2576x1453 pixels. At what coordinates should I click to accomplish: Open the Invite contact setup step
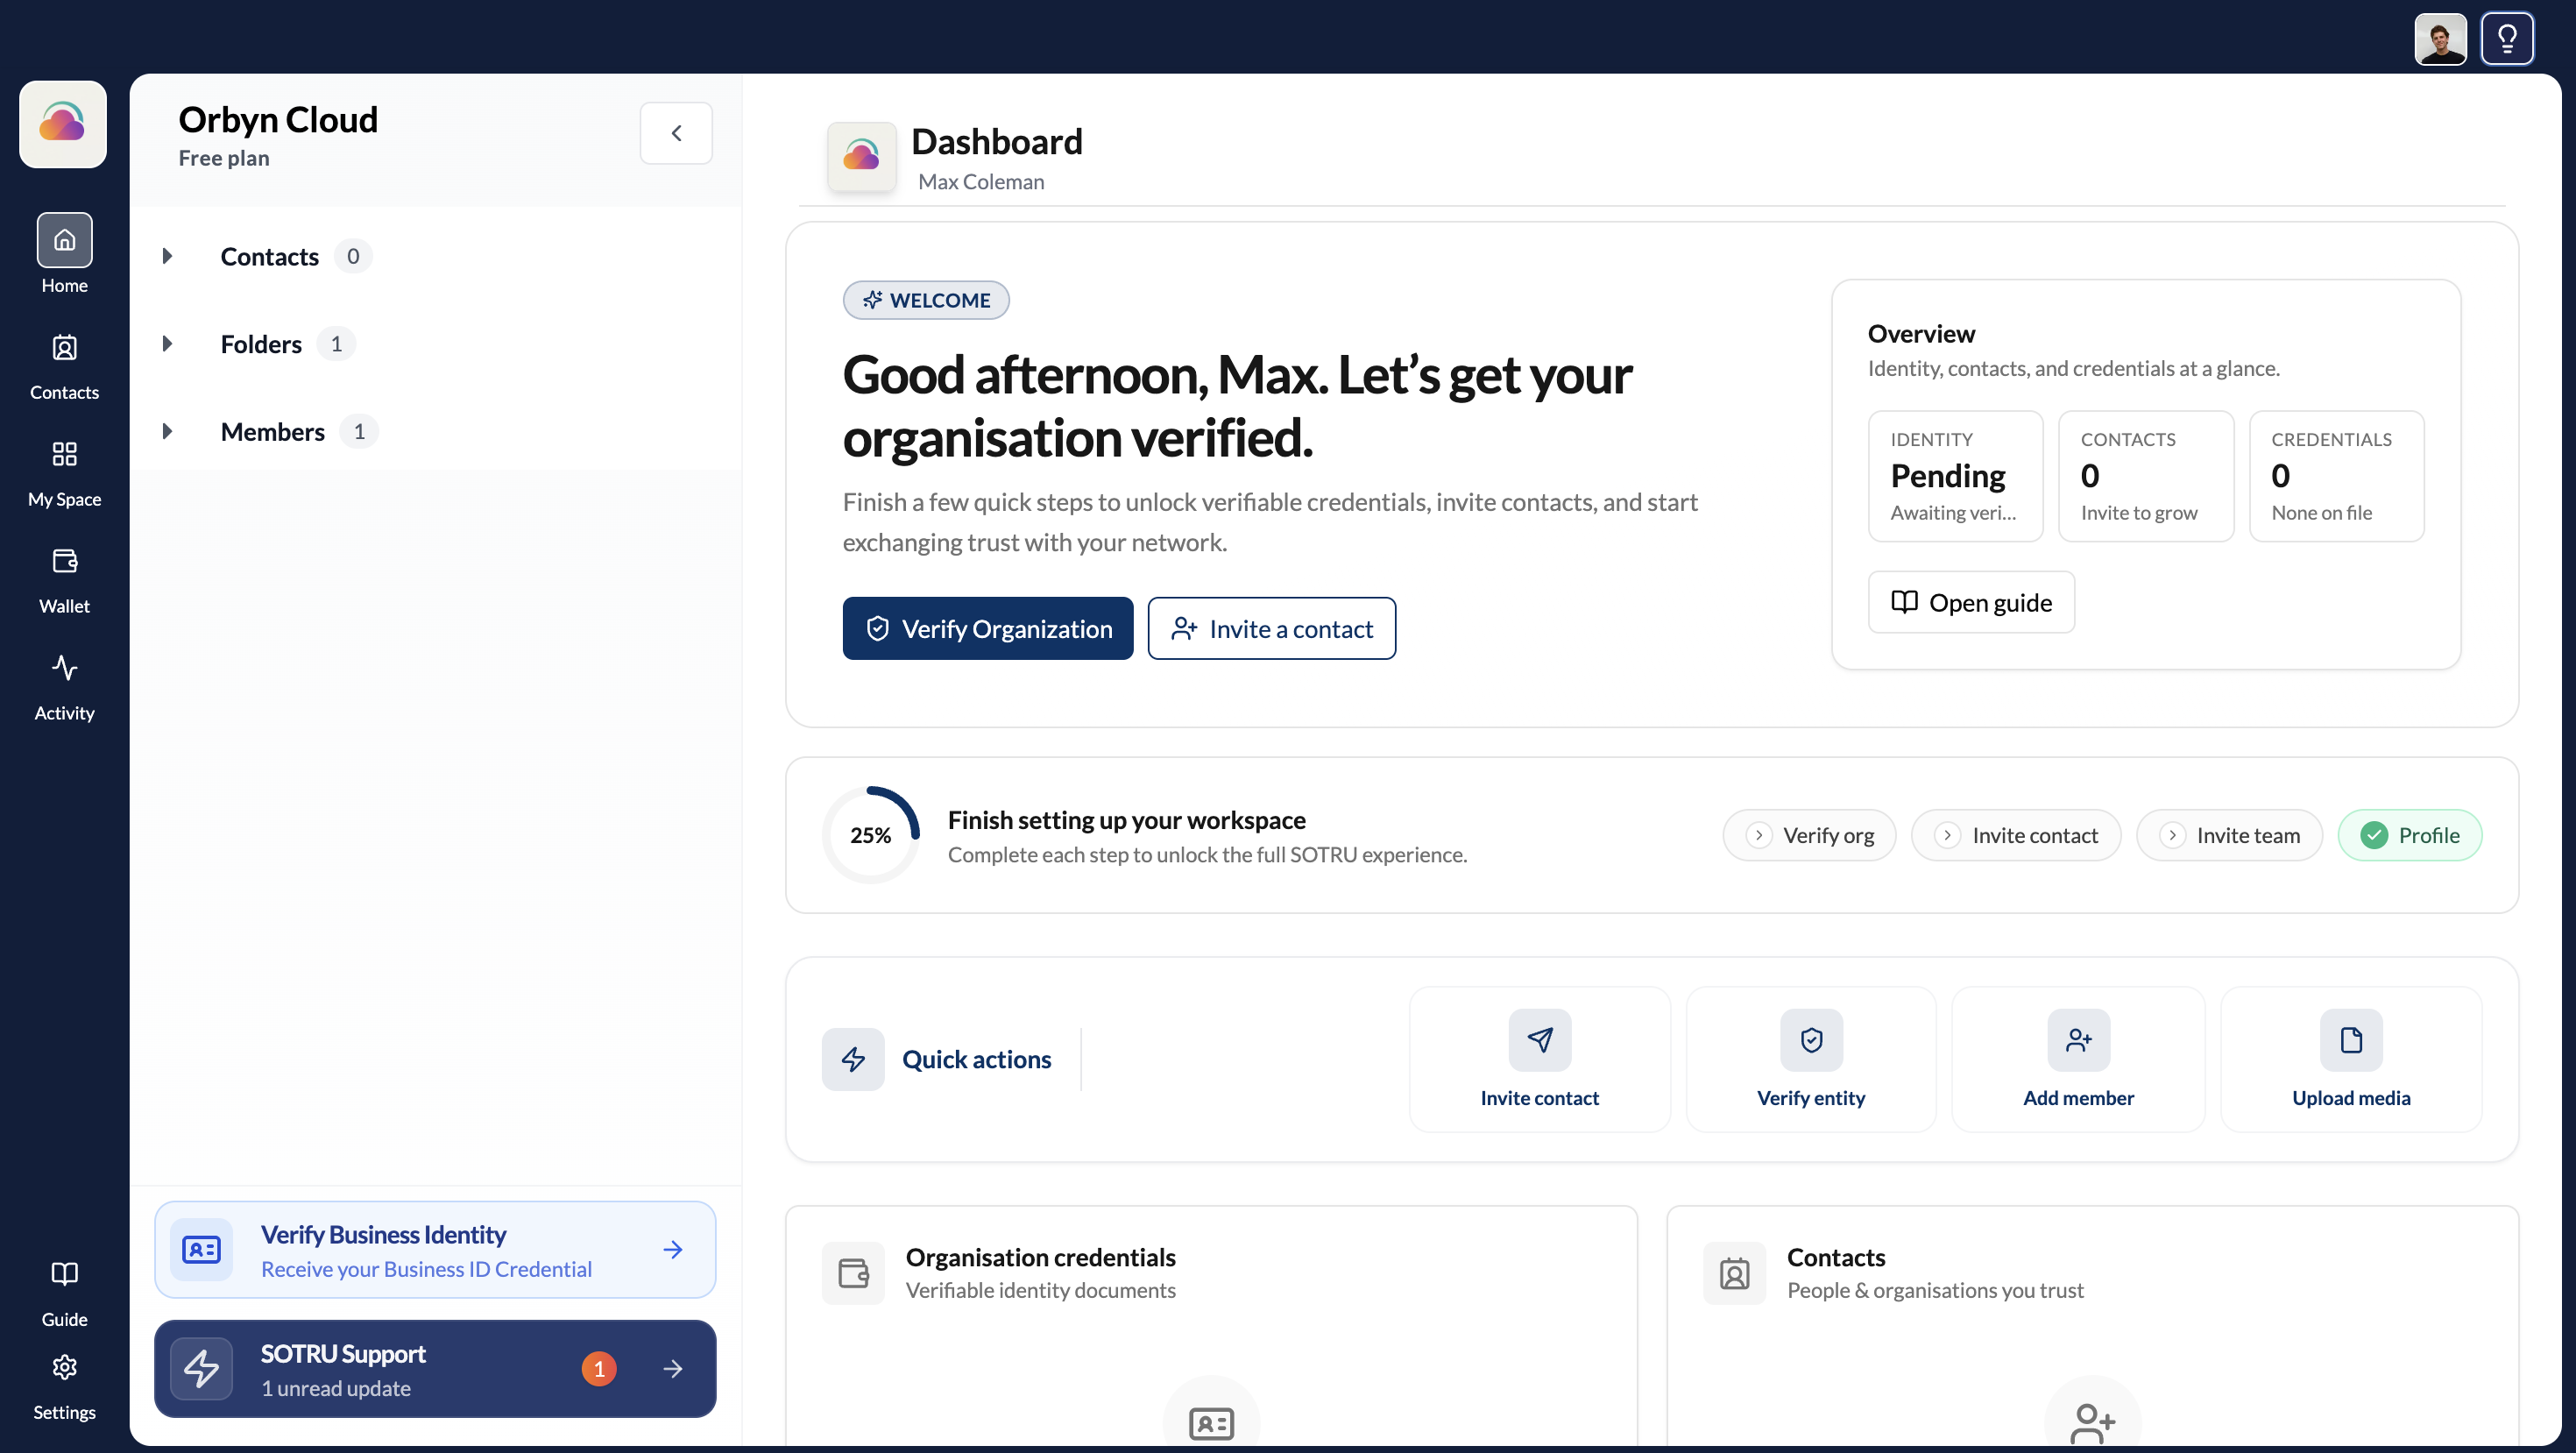point(2016,835)
